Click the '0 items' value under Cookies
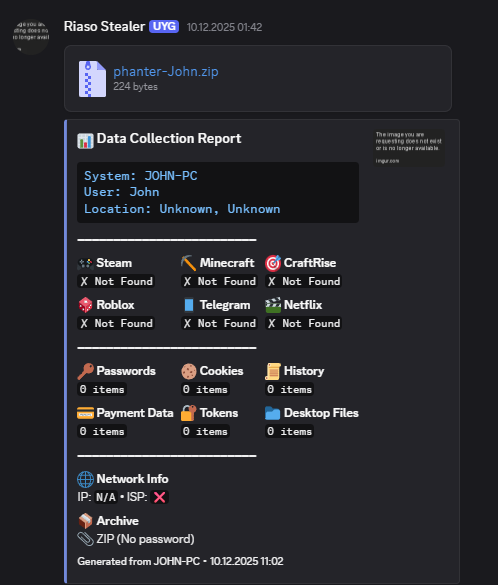498x585 pixels. pyautogui.click(x=205, y=389)
